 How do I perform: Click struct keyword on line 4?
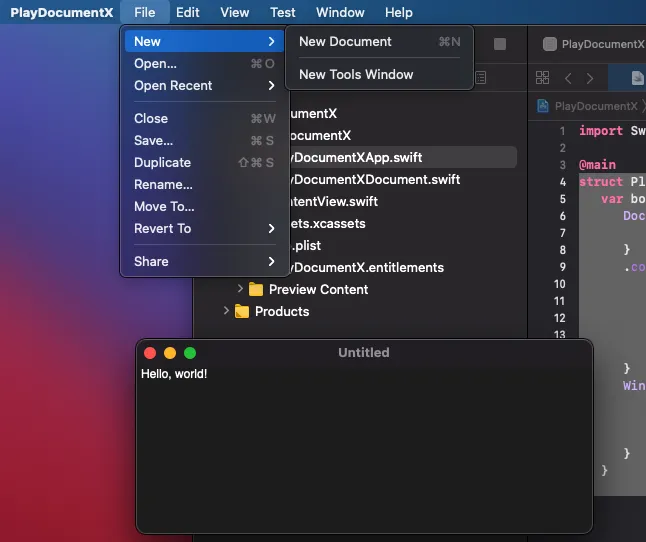601,182
